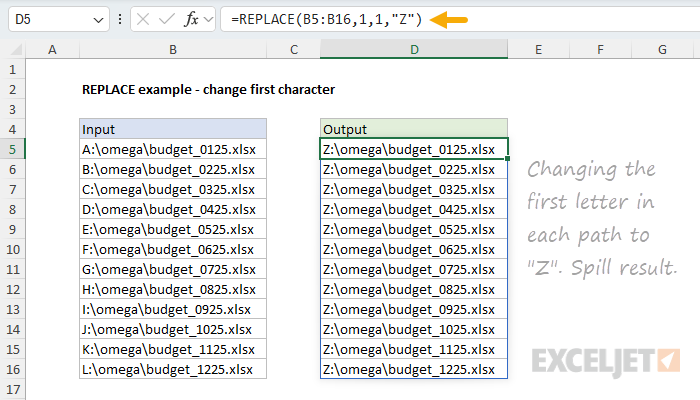Select row 1 header
This screenshot has height=400, width=700.
(x=12, y=69)
